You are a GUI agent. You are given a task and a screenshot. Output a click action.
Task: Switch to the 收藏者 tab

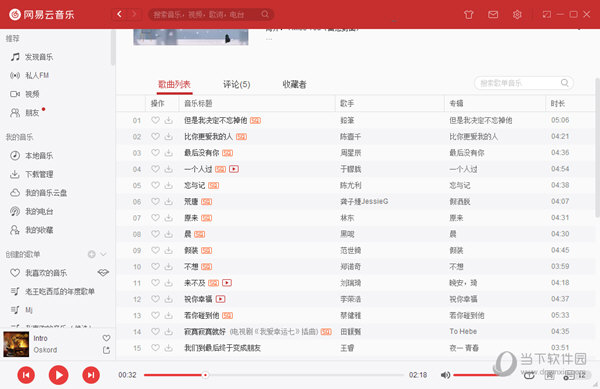point(294,85)
